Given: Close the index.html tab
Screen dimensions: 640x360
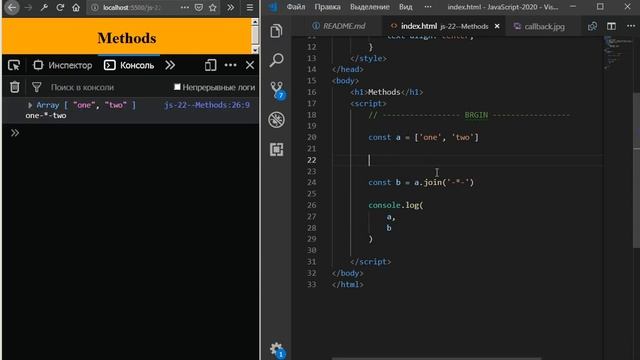Looking at the screenshot, I should point(497,26).
